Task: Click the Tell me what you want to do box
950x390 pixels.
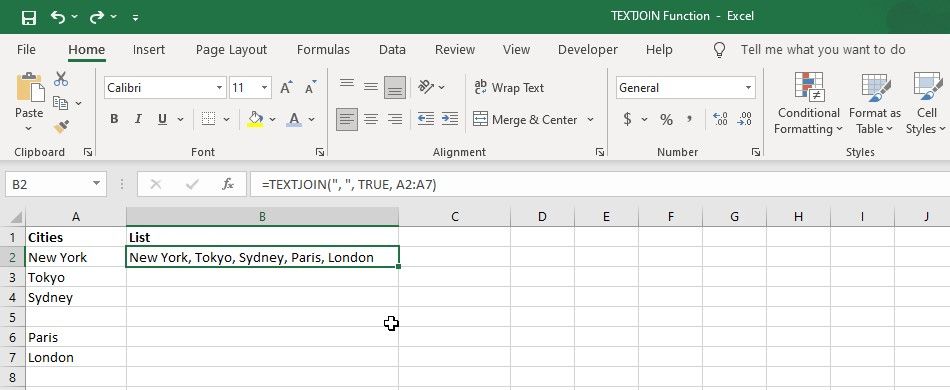Action: click(823, 50)
